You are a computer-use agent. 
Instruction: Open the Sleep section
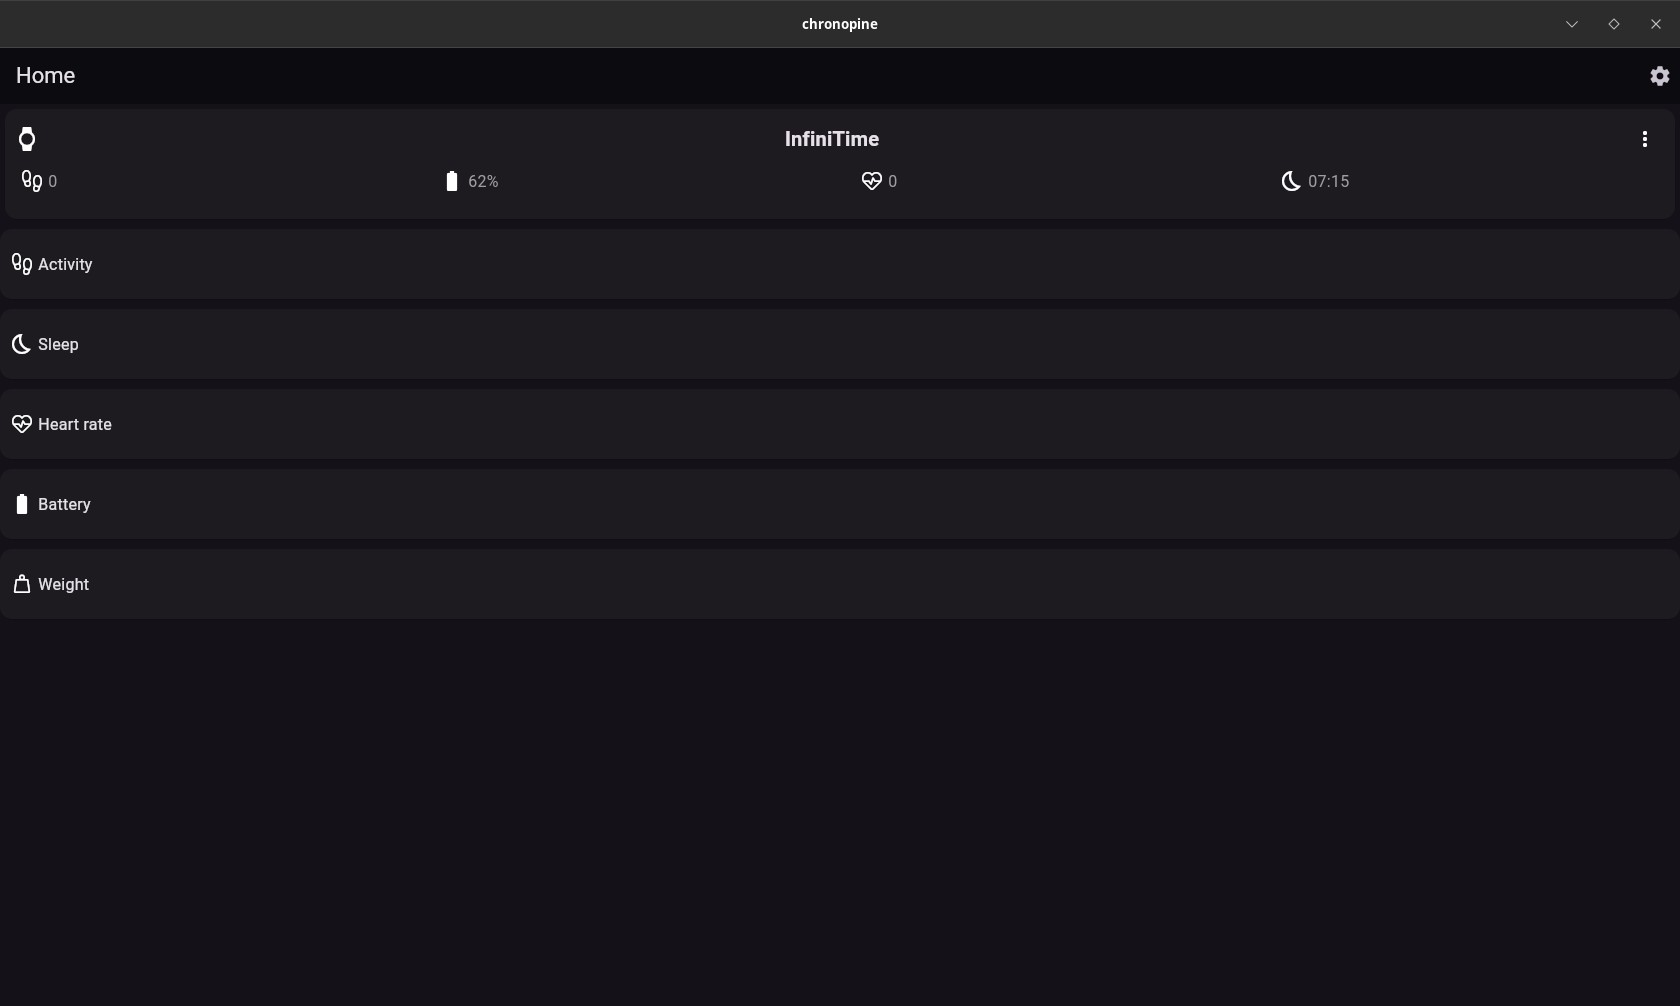click(x=840, y=344)
